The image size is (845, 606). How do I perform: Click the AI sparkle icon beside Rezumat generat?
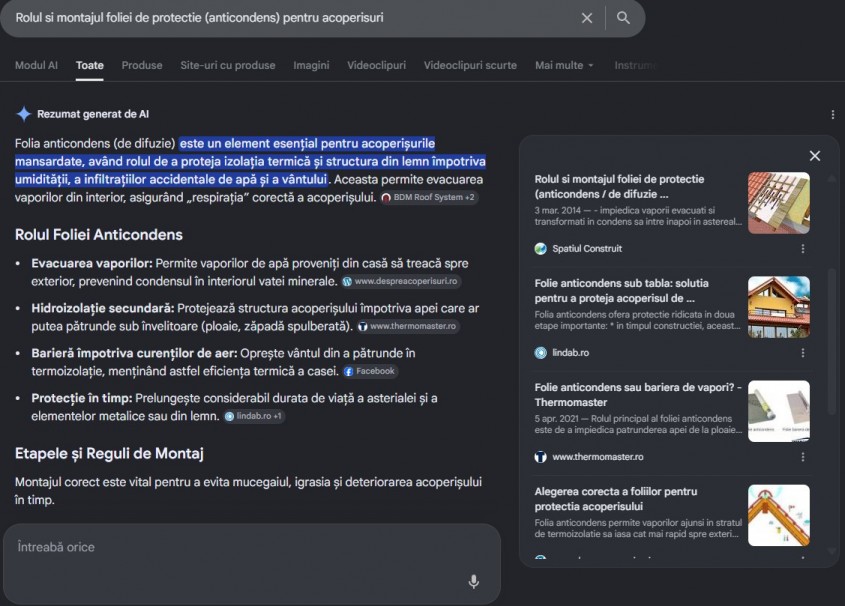pyautogui.click(x=24, y=114)
